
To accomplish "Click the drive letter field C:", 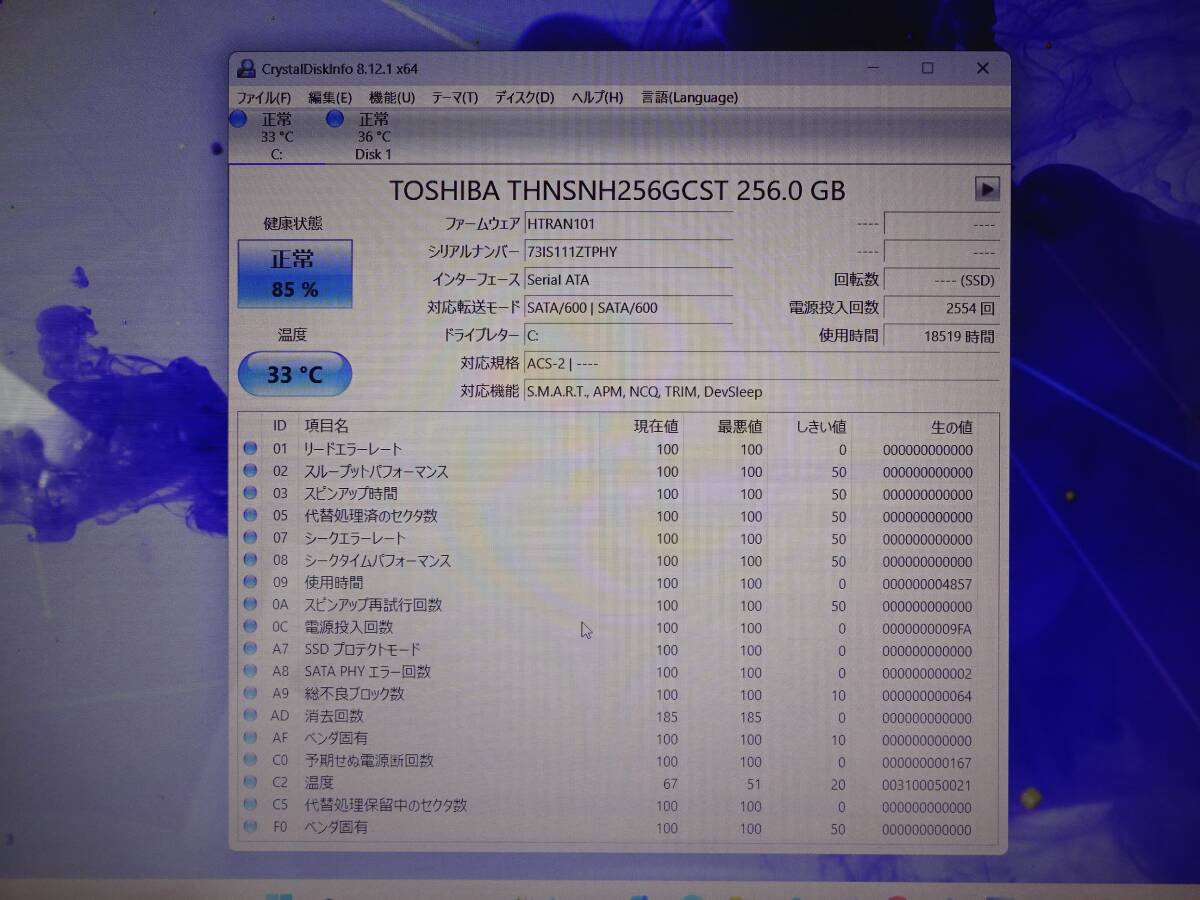I will (629, 336).
